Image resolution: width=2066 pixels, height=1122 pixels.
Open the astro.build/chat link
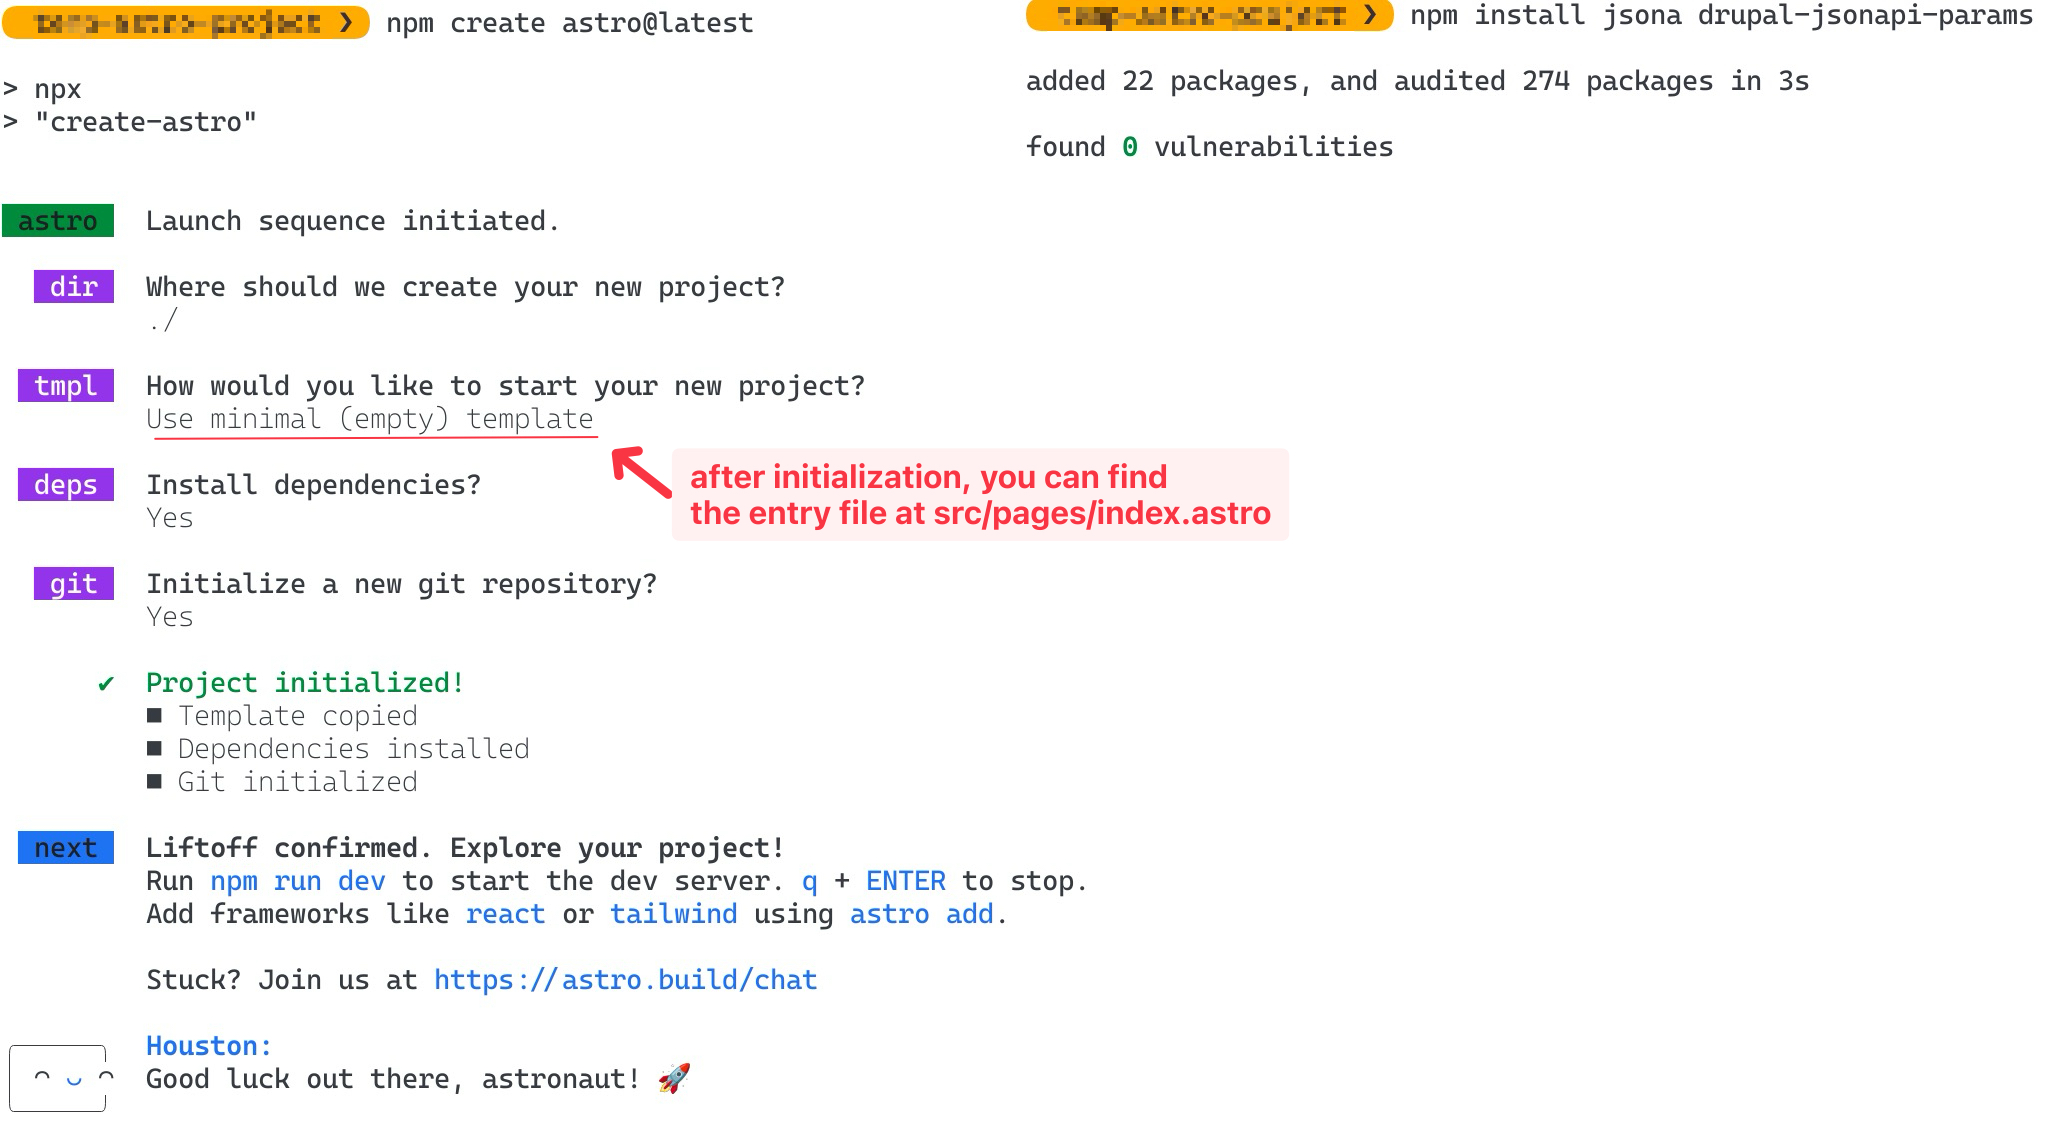pyautogui.click(x=625, y=980)
